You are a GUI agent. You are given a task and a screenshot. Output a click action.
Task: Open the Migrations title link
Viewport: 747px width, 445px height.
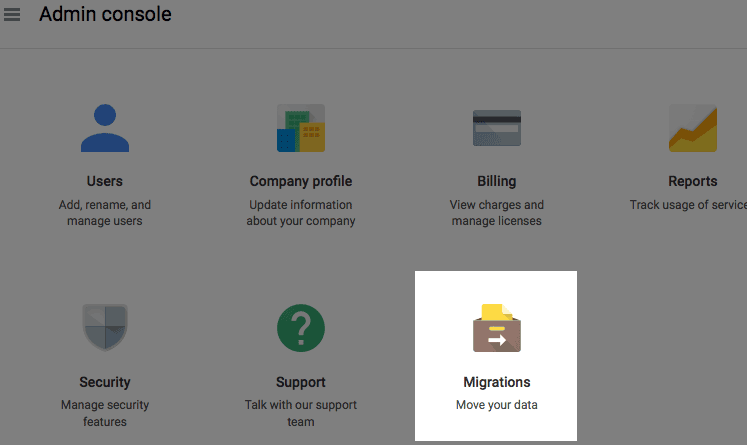coord(497,383)
